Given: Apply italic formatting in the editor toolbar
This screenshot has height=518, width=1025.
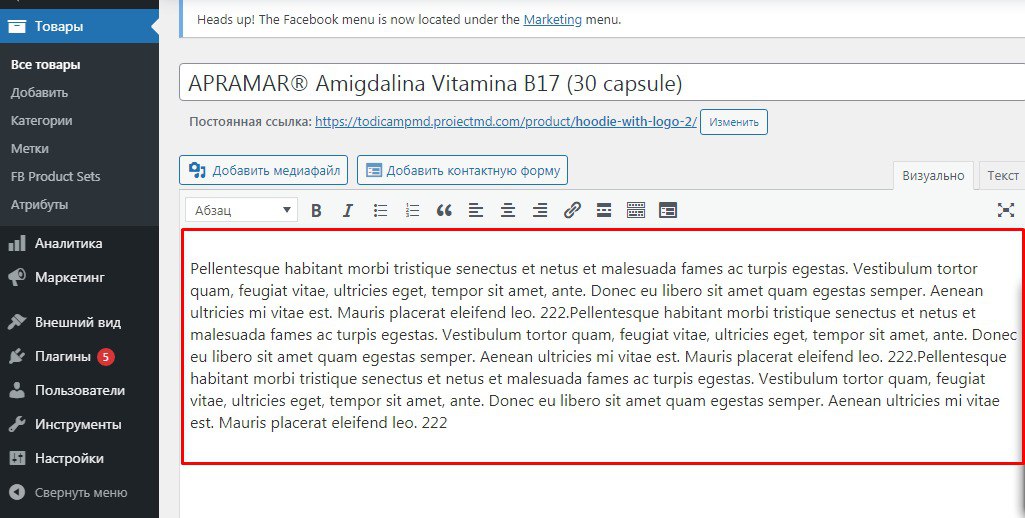Looking at the screenshot, I should [348, 210].
